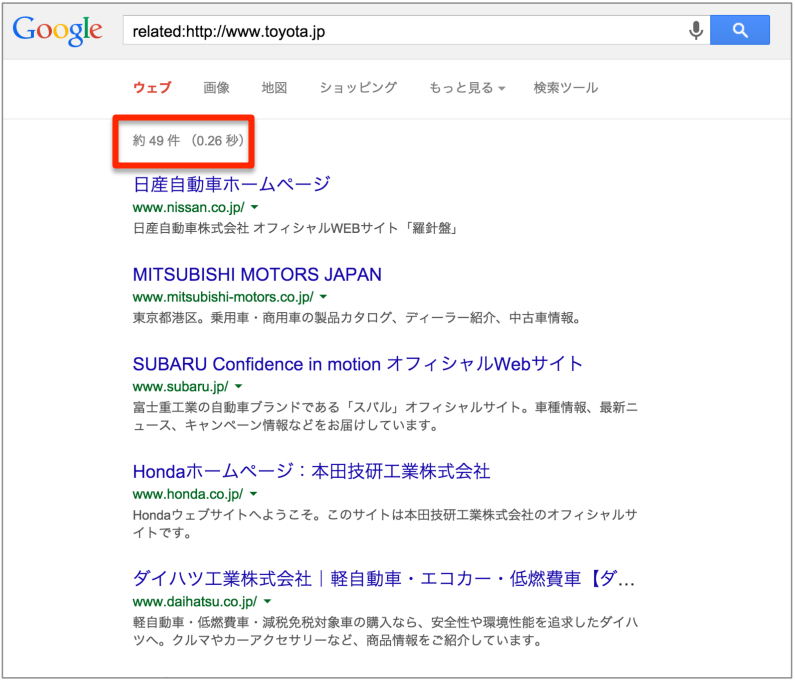This screenshot has height=682, width=795.
Task: Open 検索ツール options
Action: click(x=566, y=88)
